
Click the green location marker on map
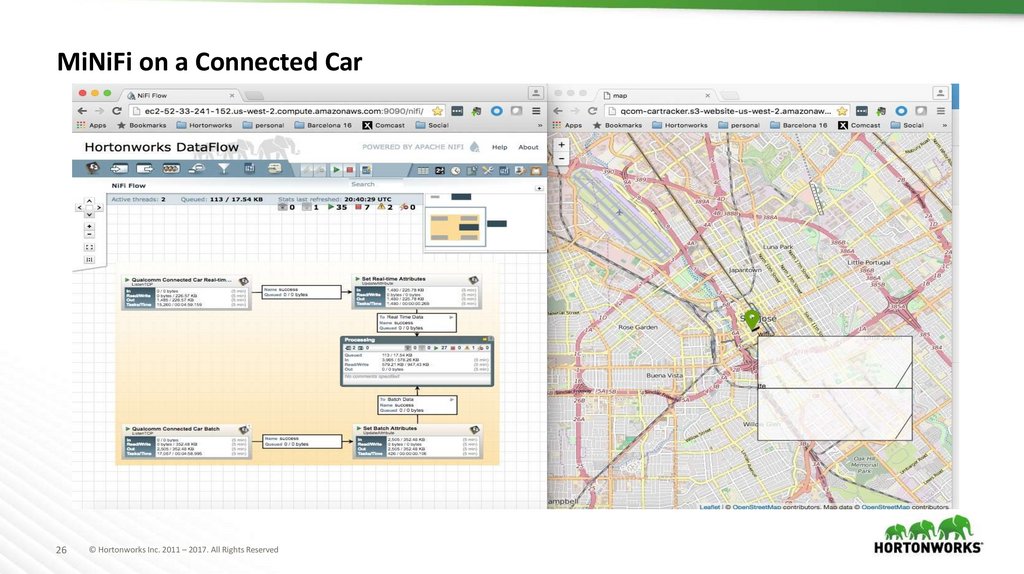coord(752,319)
